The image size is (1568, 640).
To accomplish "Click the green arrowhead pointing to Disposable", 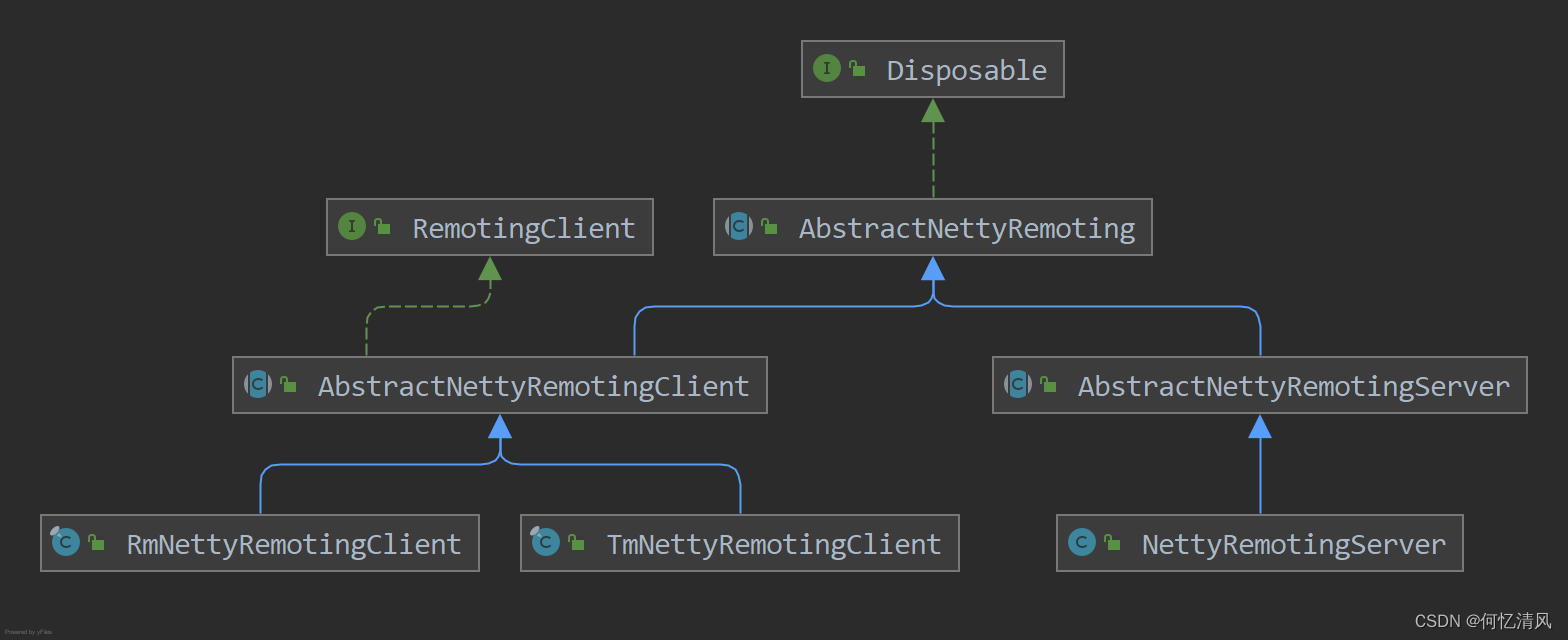I will click(933, 110).
